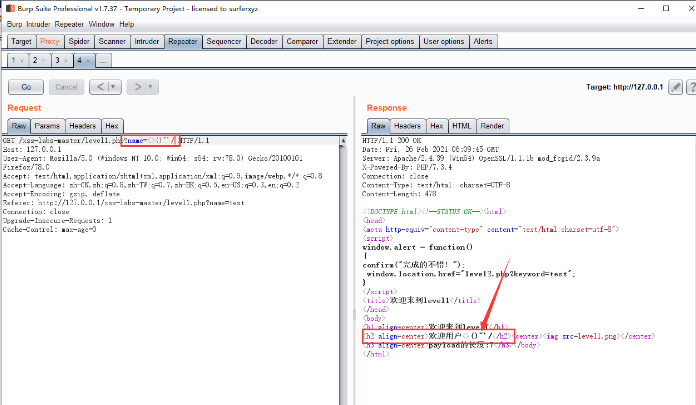The width and height of the screenshot is (696, 405).
Task: Close repeater tab 3 with its x
Action: (66, 61)
